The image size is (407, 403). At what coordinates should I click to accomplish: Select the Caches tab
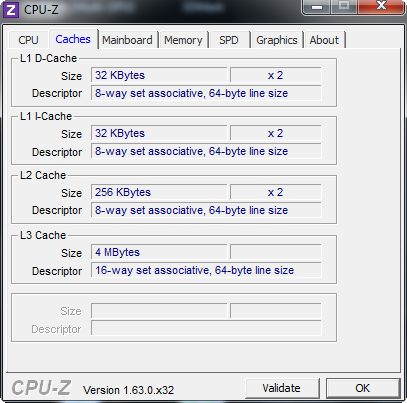73,39
